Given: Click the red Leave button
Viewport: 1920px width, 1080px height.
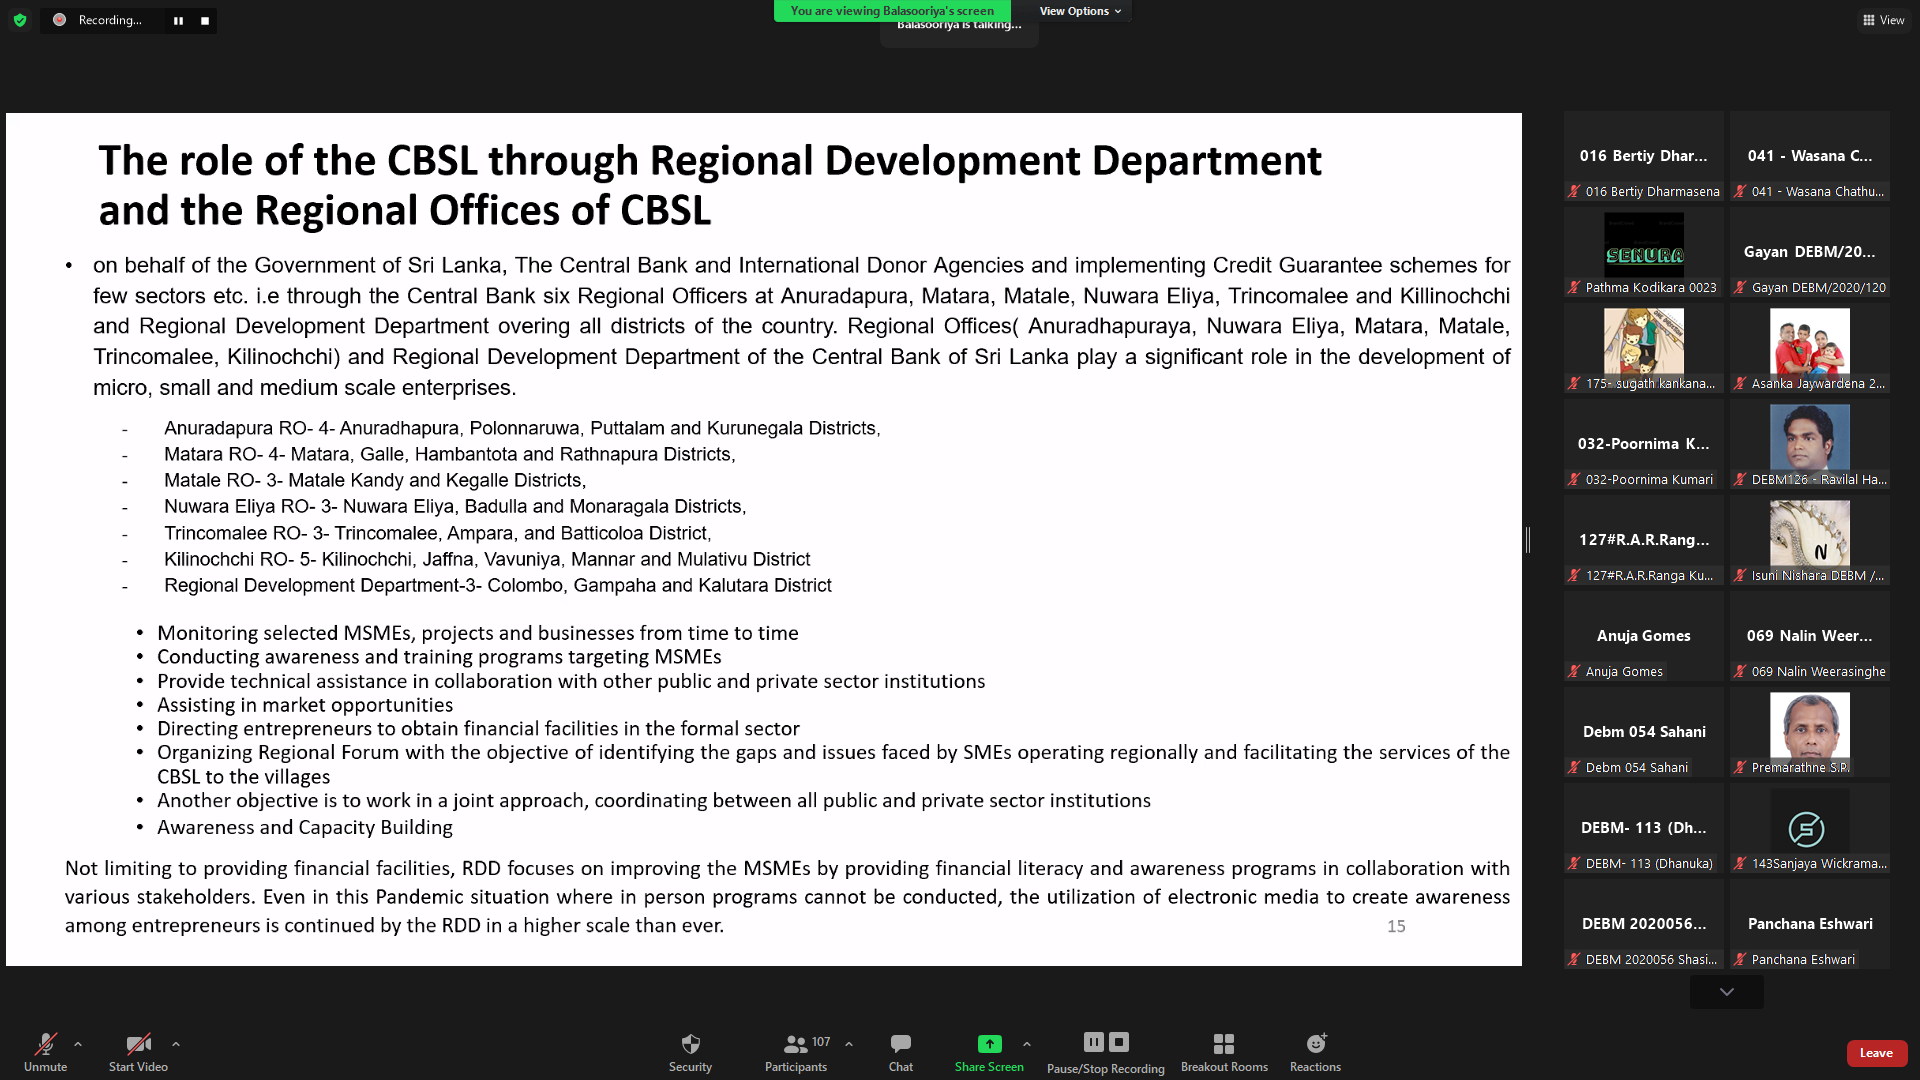Looking at the screenshot, I should pos(1876,1053).
